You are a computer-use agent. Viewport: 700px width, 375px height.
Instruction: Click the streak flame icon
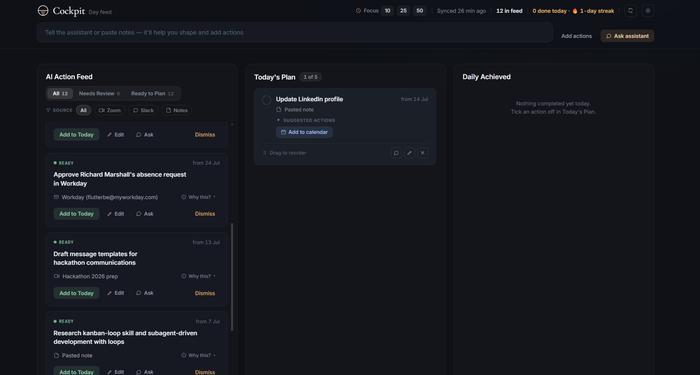[575, 11]
